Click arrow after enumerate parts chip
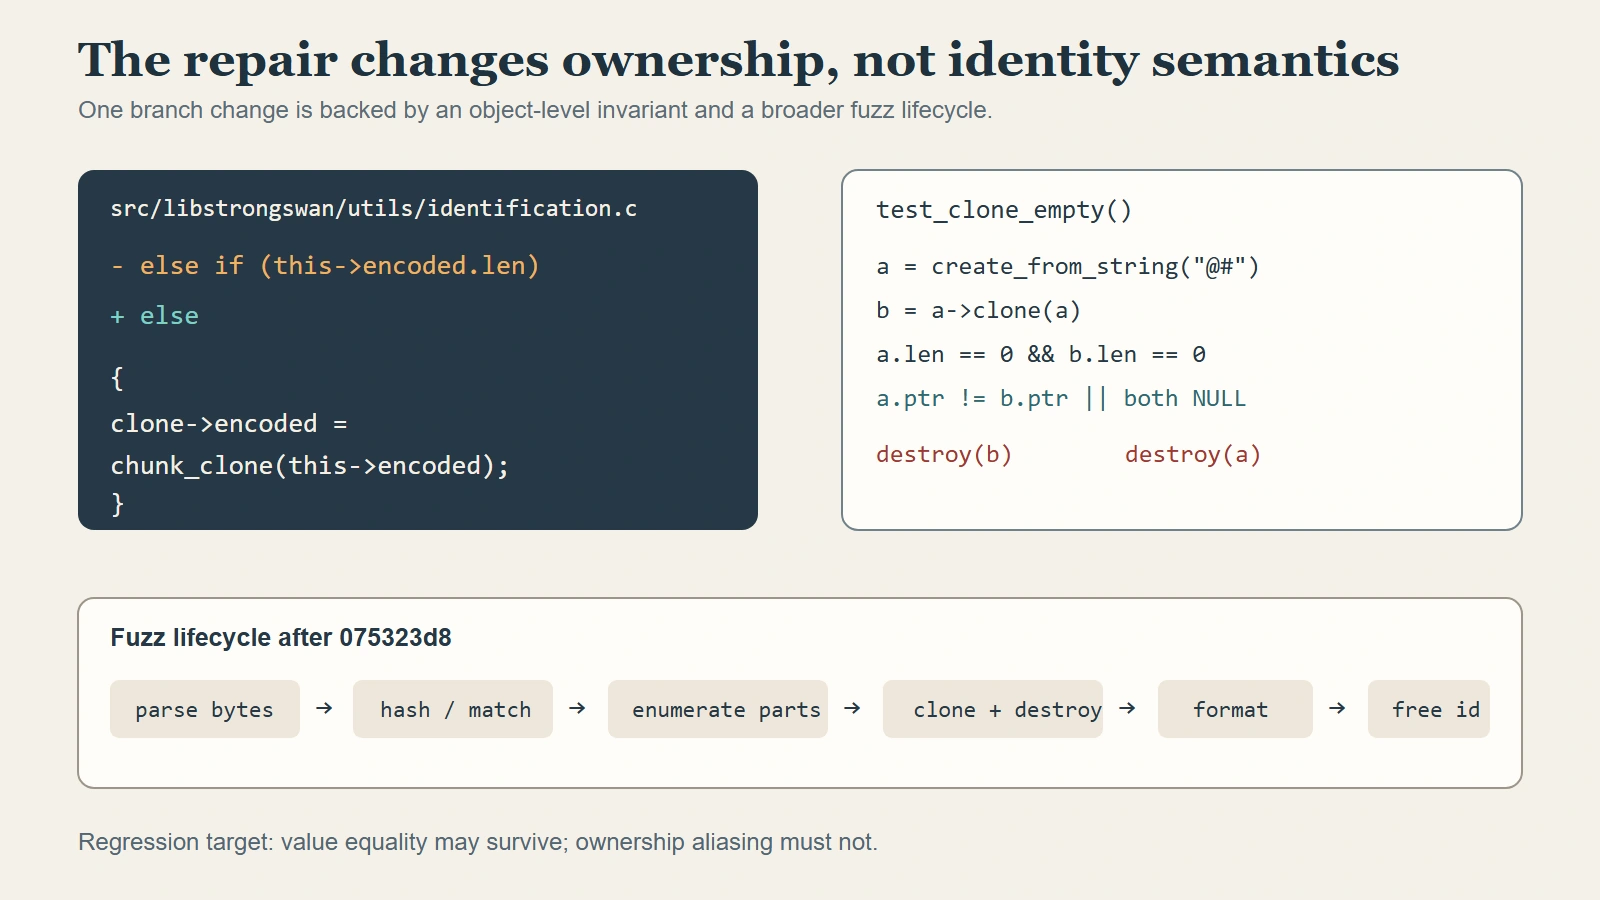Image resolution: width=1600 pixels, height=900 pixels. (852, 708)
